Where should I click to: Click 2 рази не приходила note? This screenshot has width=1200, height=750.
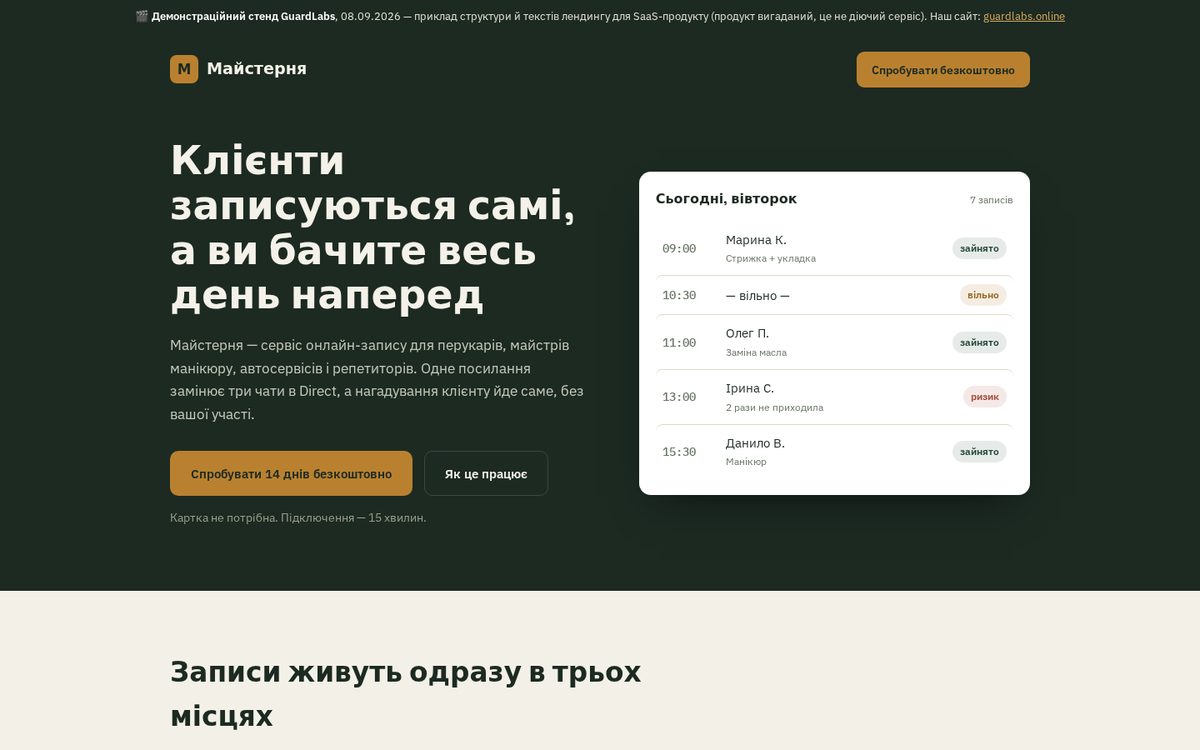coord(775,408)
